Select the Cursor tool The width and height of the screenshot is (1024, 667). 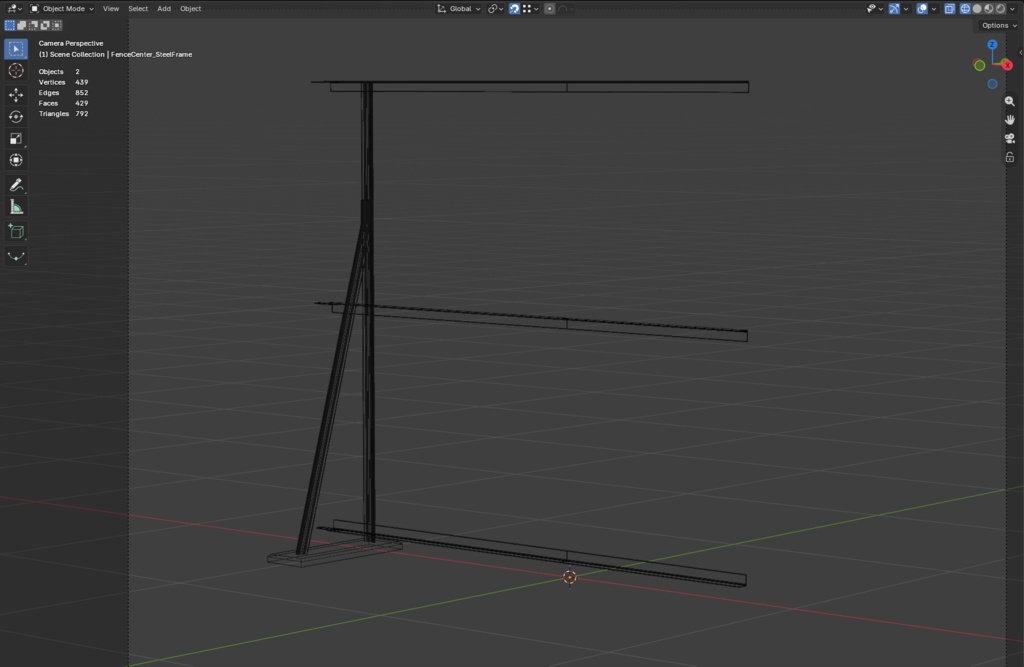pos(16,71)
